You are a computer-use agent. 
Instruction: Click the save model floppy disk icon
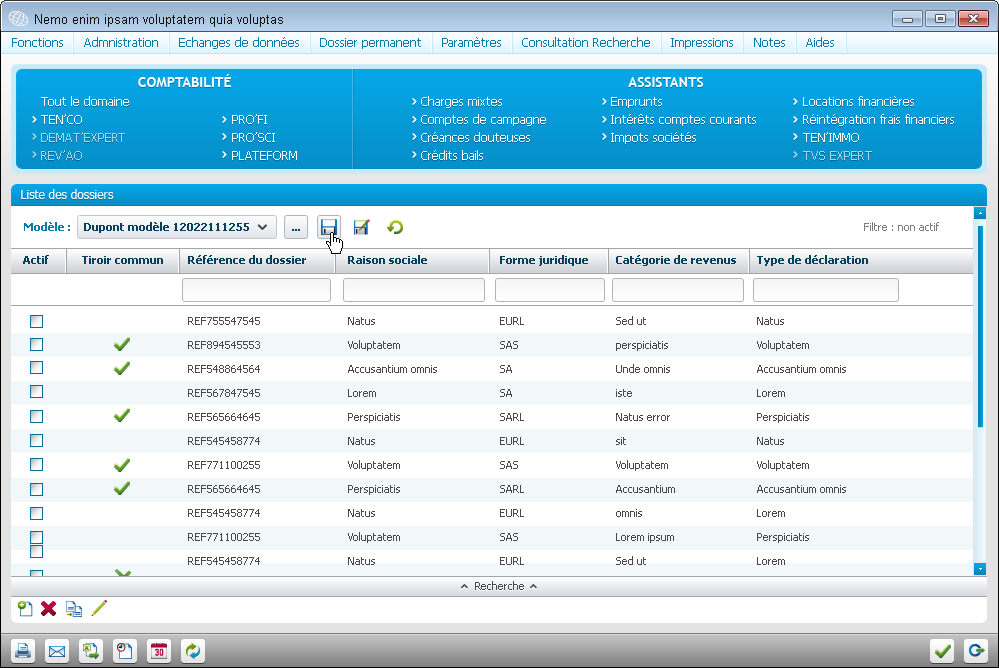pyautogui.click(x=328, y=227)
